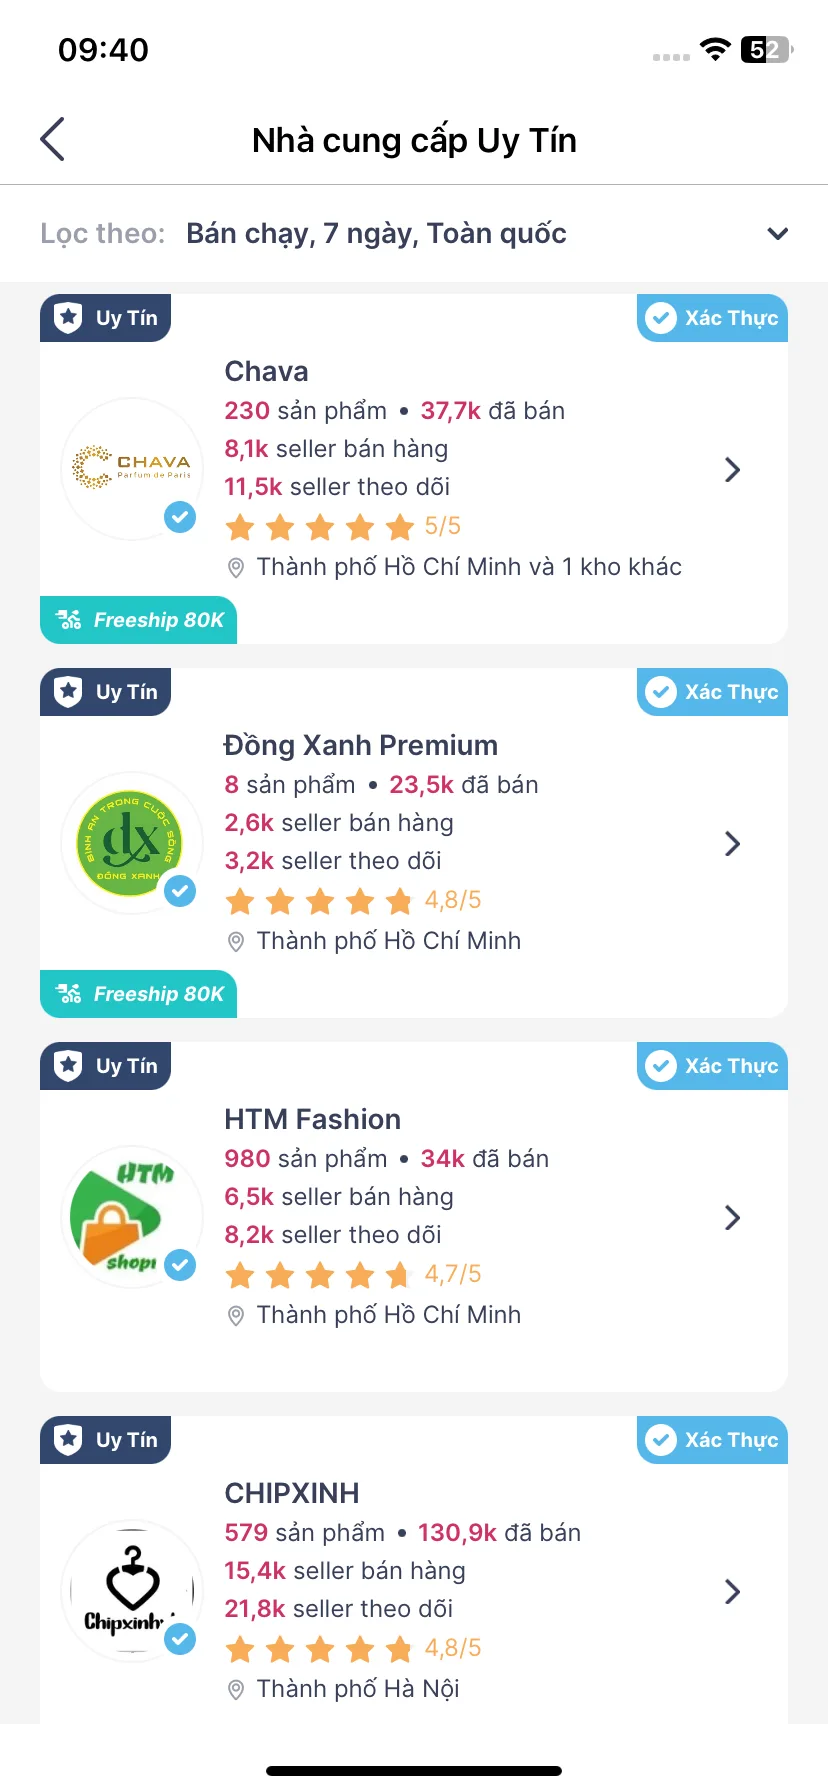This screenshot has width=828, height=1792.
Task: Click the Chava 5/5 star rating
Action: point(342,526)
